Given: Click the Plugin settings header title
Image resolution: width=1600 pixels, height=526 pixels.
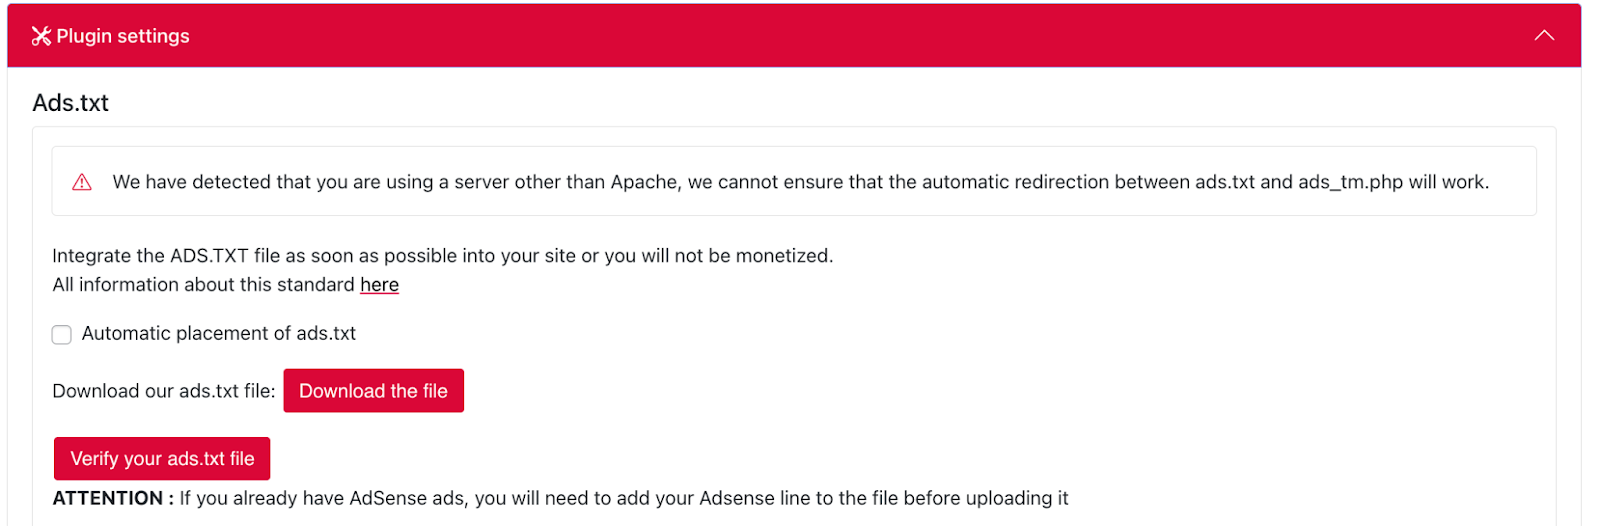Looking at the screenshot, I should point(122,36).
